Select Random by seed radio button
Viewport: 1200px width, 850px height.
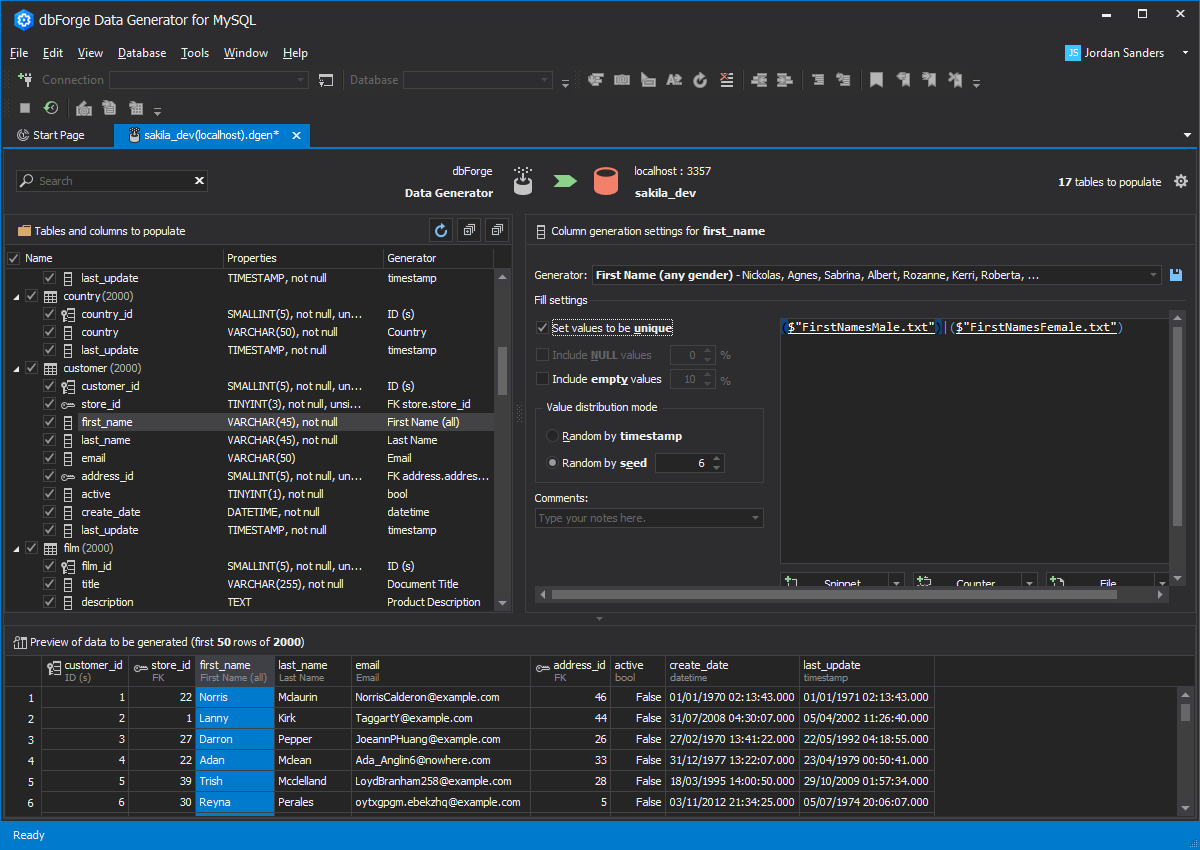552,463
